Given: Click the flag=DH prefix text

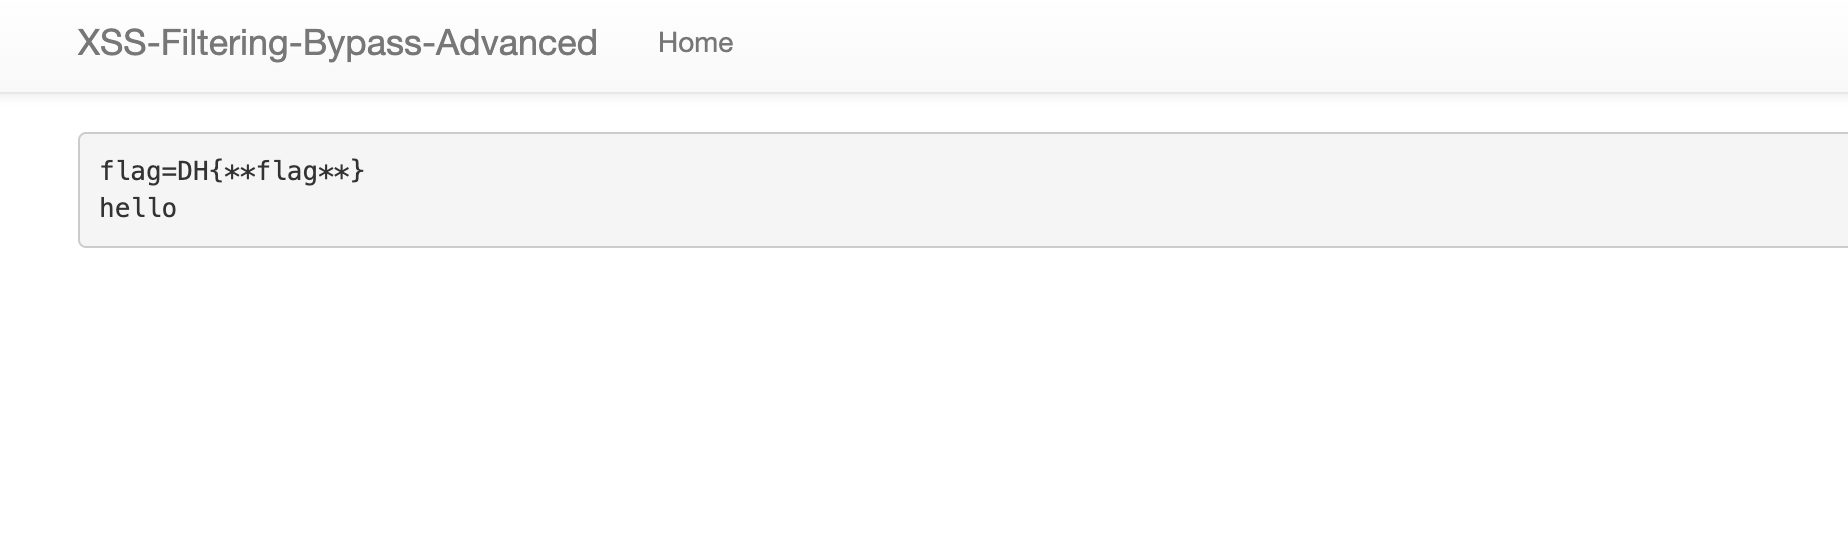Looking at the screenshot, I should [x=154, y=171].
